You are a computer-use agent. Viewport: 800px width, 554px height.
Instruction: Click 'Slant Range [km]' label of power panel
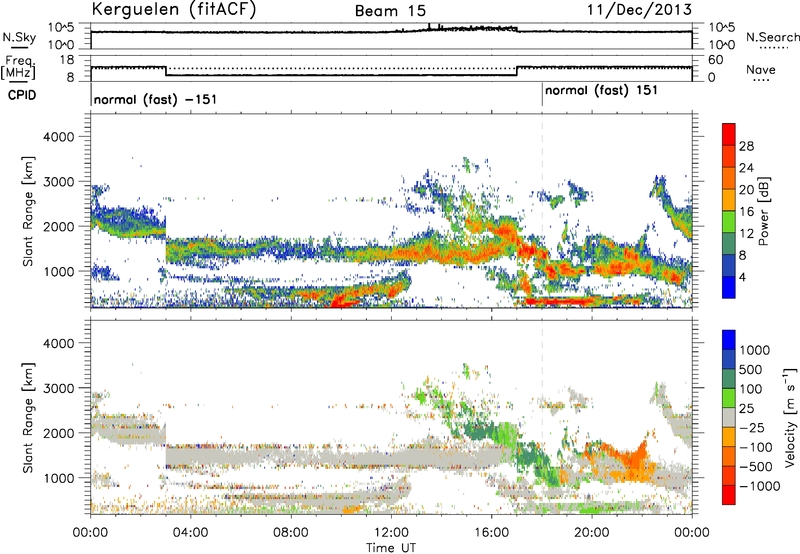pos(28,211)
